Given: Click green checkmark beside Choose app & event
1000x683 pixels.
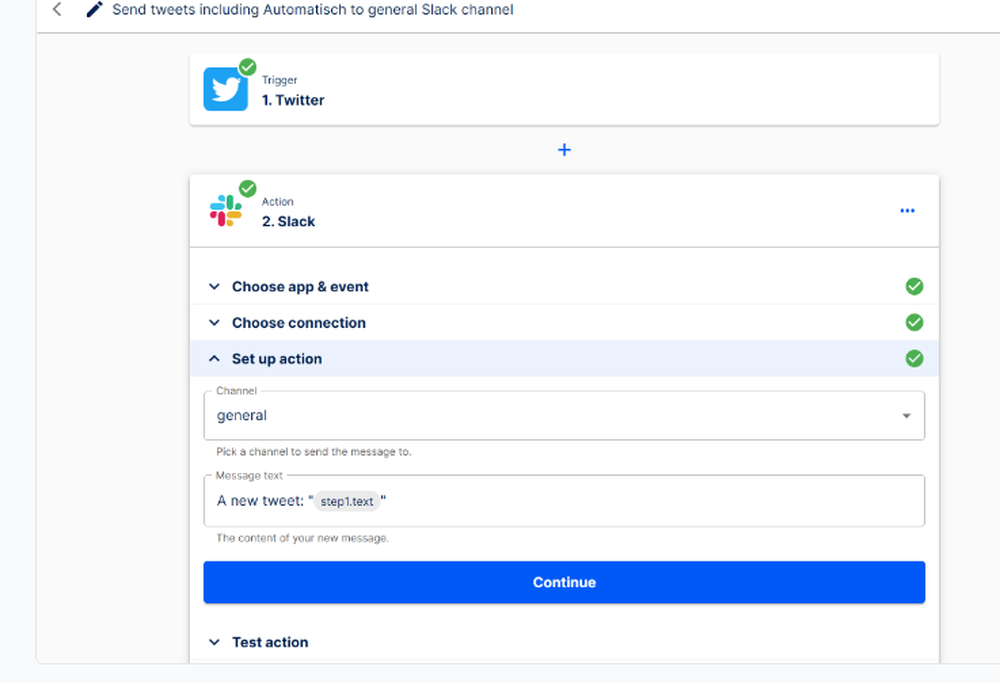Looking at the screenshot, I should click(x=914, y=287).
